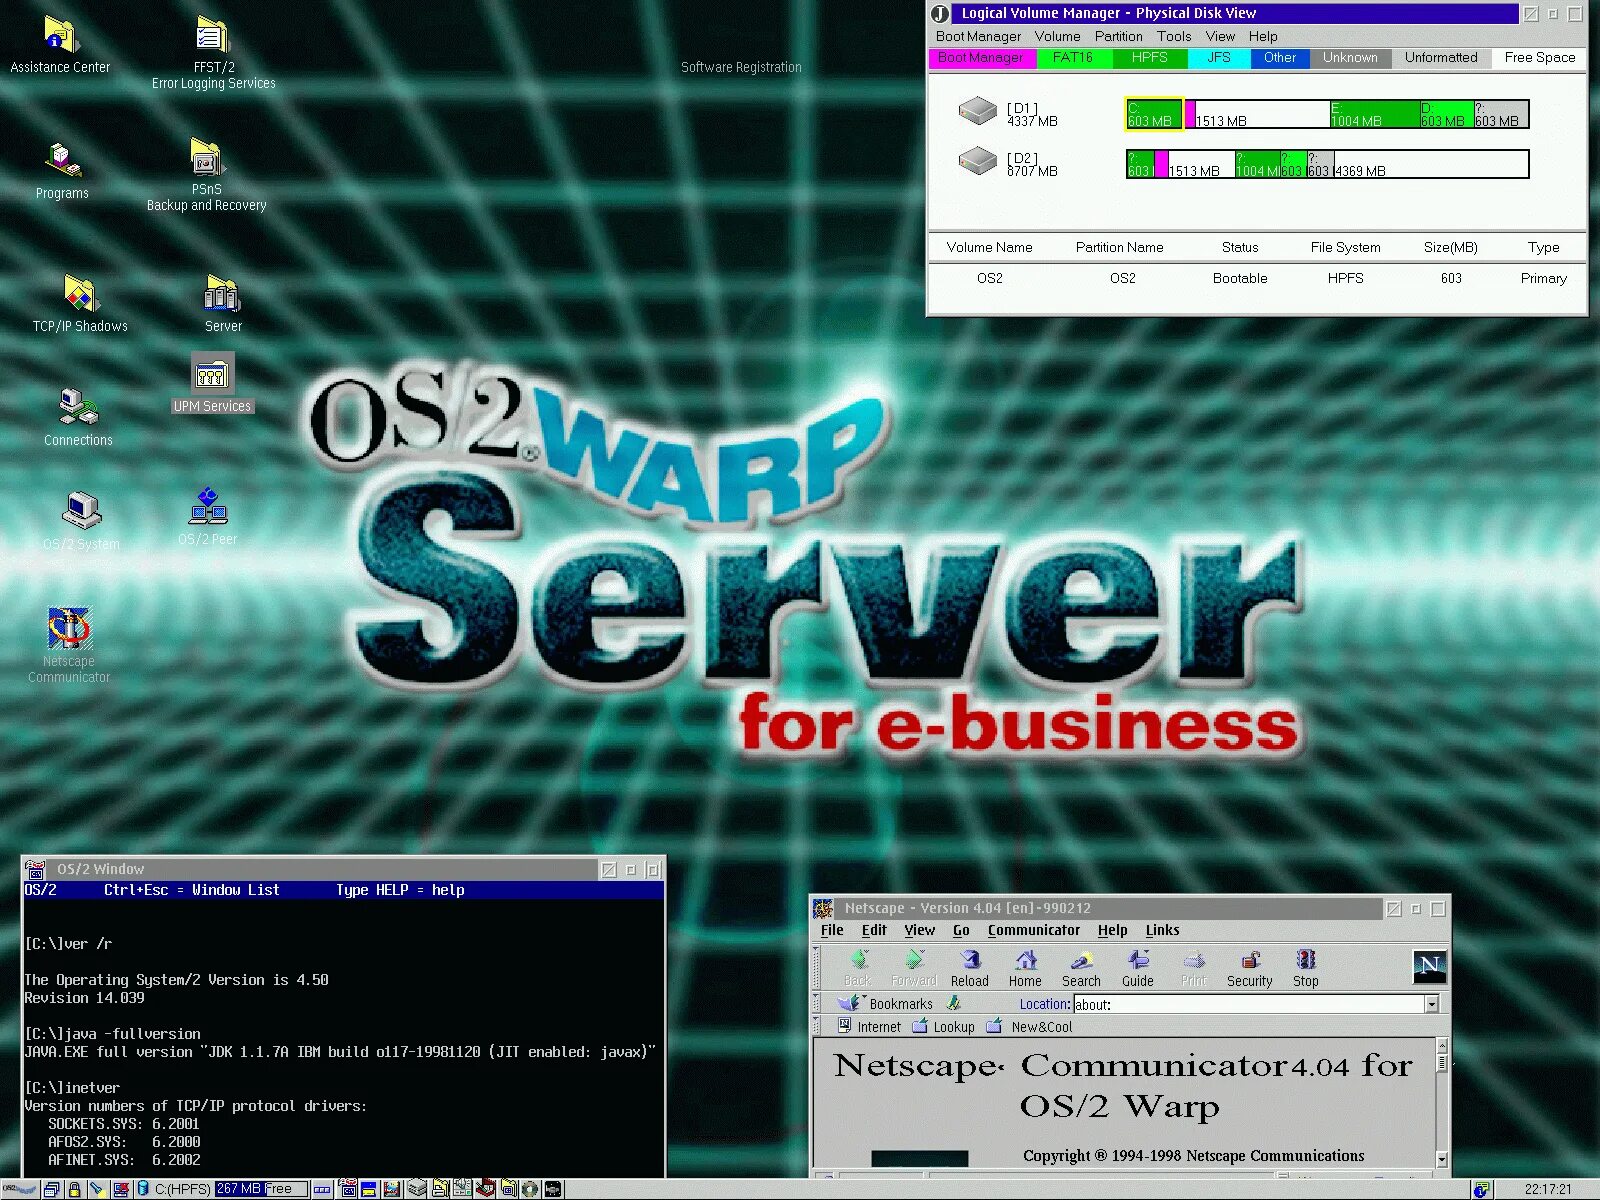Open the Links menu in Netscape
This screenshot has height=1200, width=1600.
[1162, 930]
